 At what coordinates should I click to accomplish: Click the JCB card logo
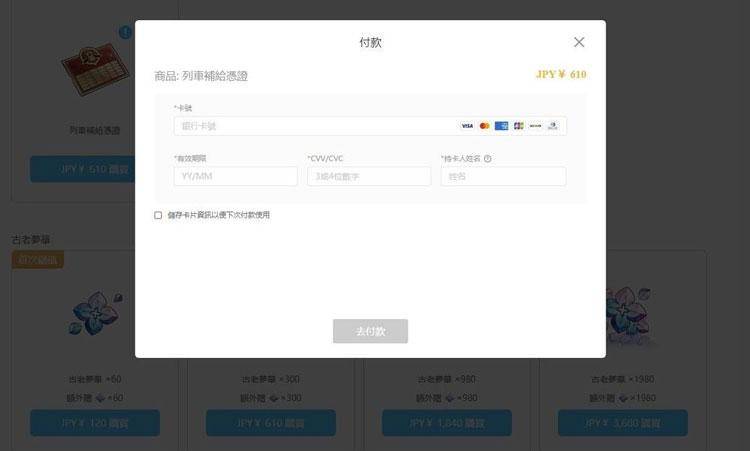tap(518, 126)
